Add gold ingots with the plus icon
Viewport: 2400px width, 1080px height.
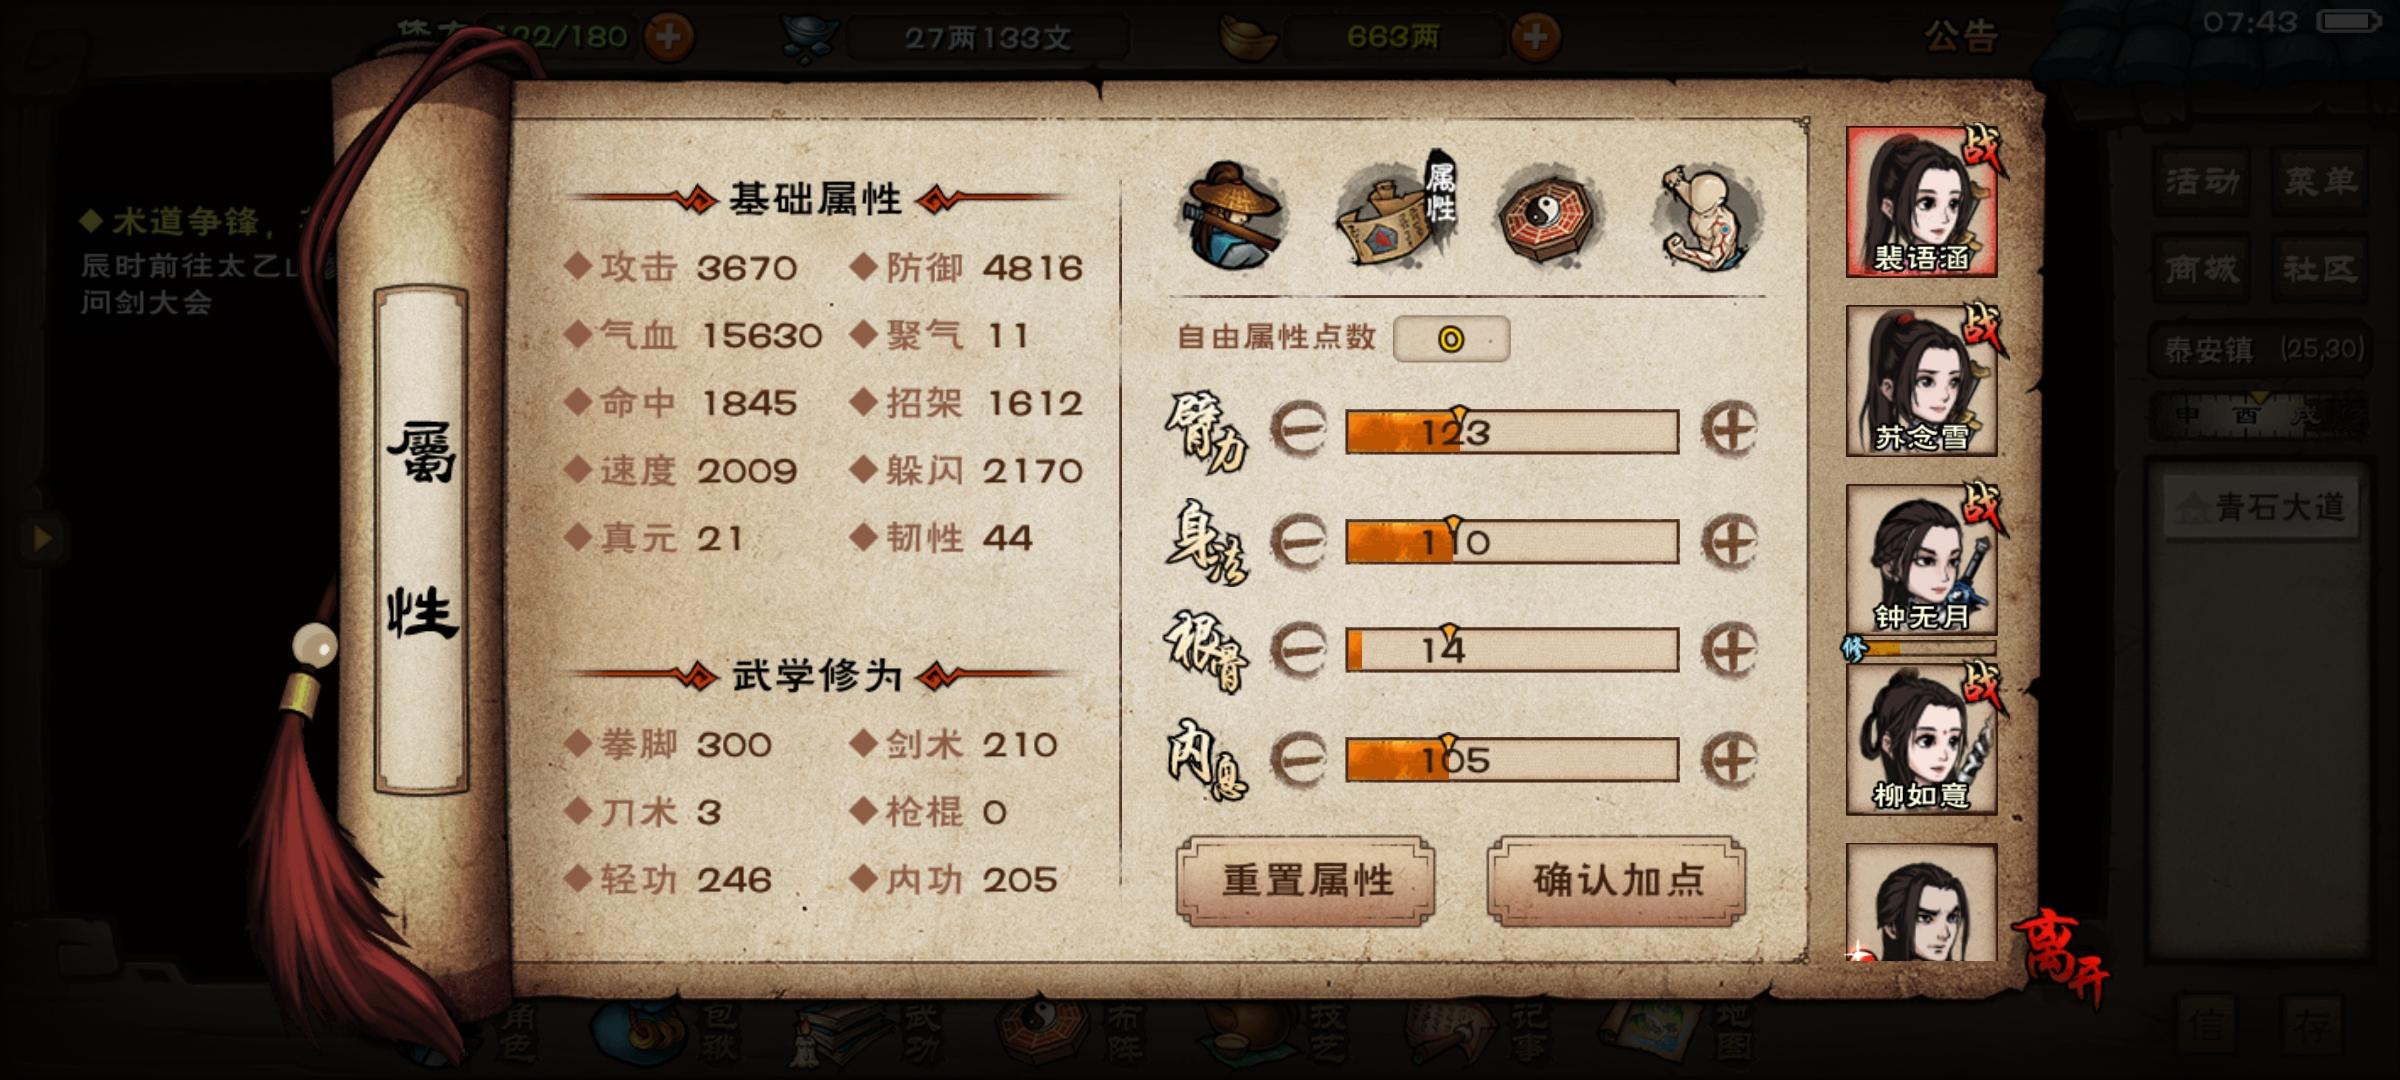(1536, 38)
